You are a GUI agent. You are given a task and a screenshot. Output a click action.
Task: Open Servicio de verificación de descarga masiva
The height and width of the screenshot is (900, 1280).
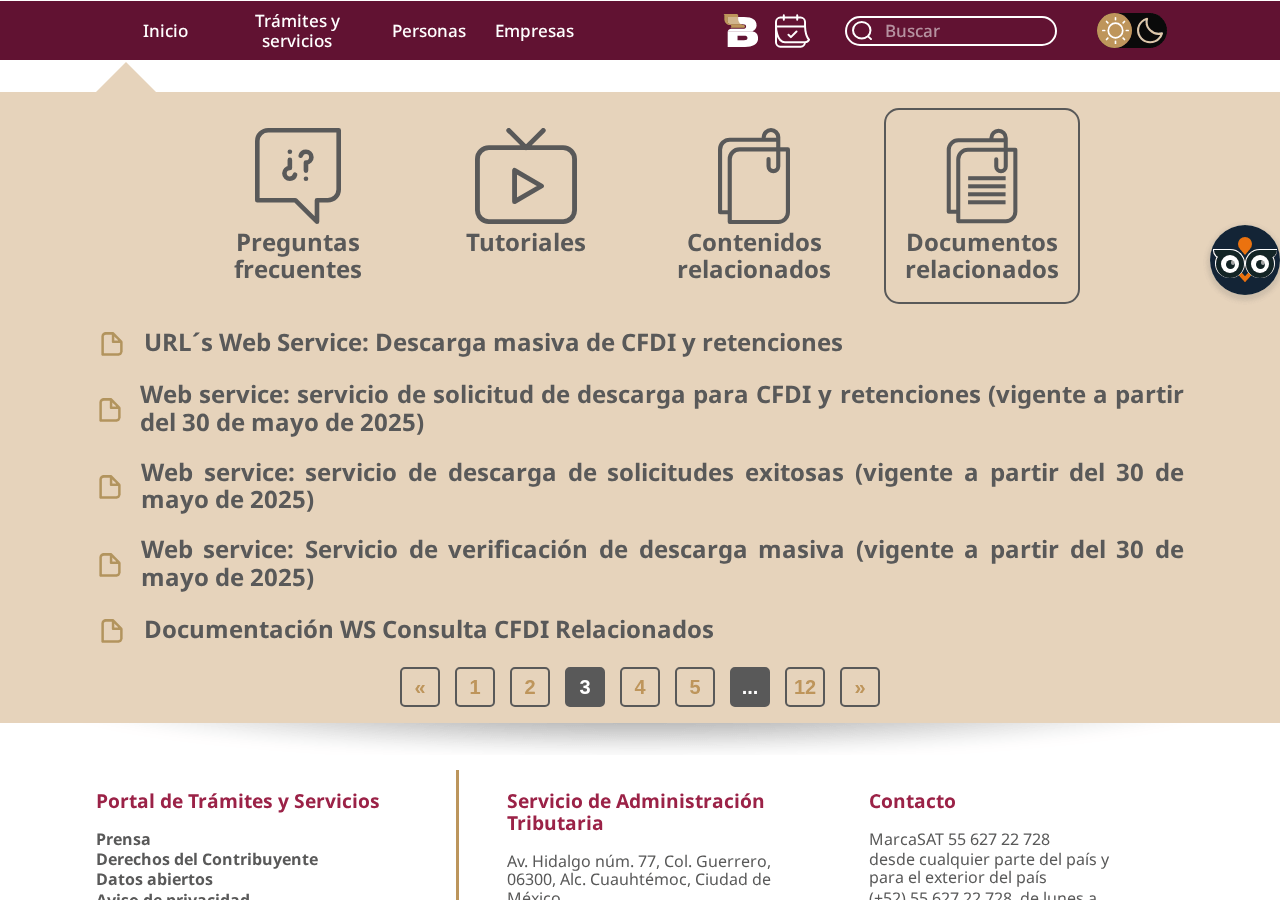click(662, 564)
